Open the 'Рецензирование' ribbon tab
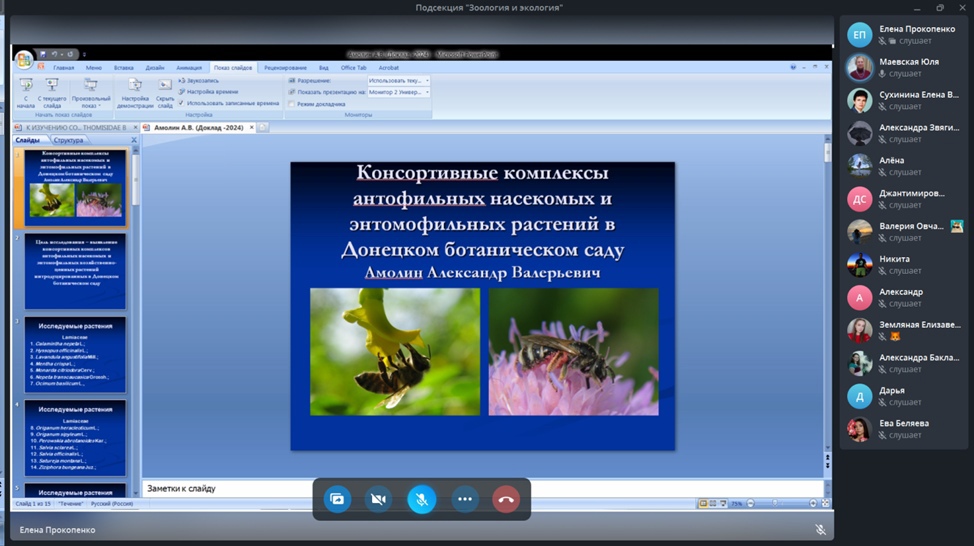The width and height of the screenshot is (974, 546). 285,68
